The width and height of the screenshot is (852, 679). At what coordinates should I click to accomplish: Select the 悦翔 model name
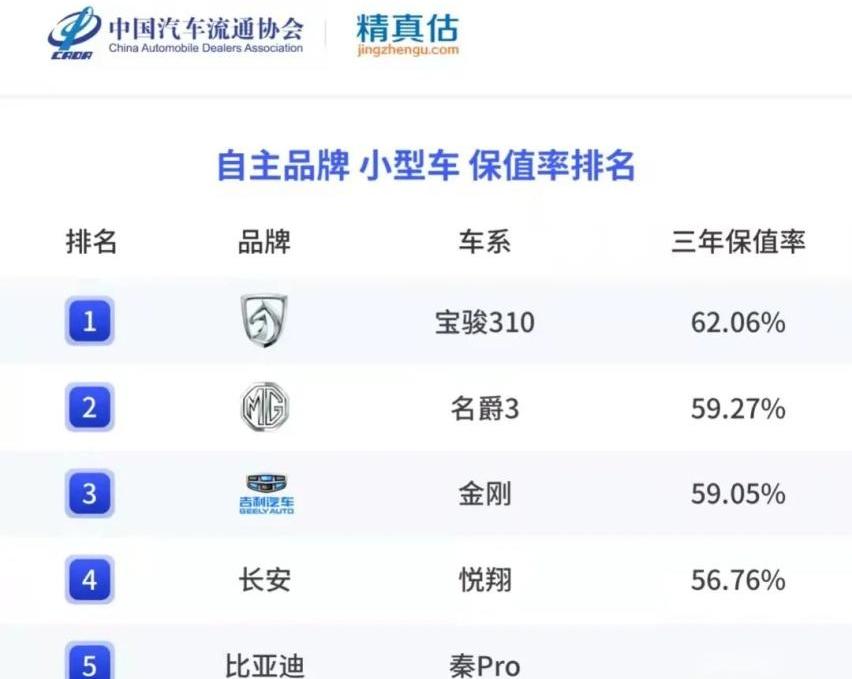click(x=485, y=580)
